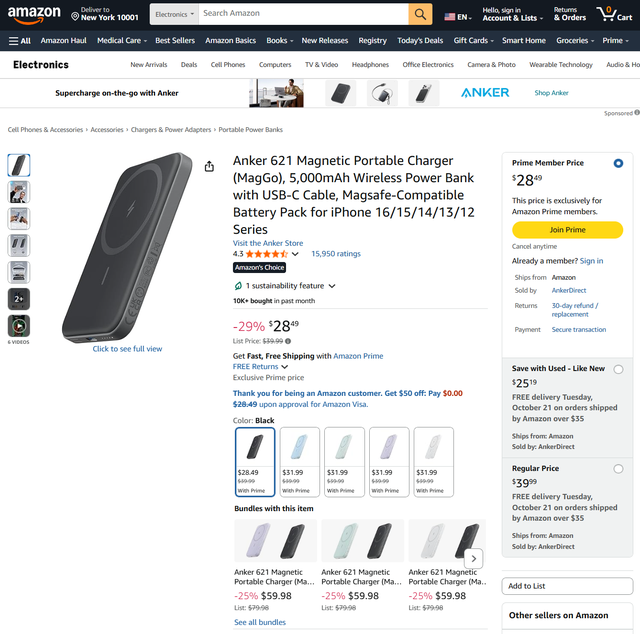The height and width of the screenshot is (634, 640).
Task: Expand the FREE Returns dropdown
Action: (x=285, y=367)
